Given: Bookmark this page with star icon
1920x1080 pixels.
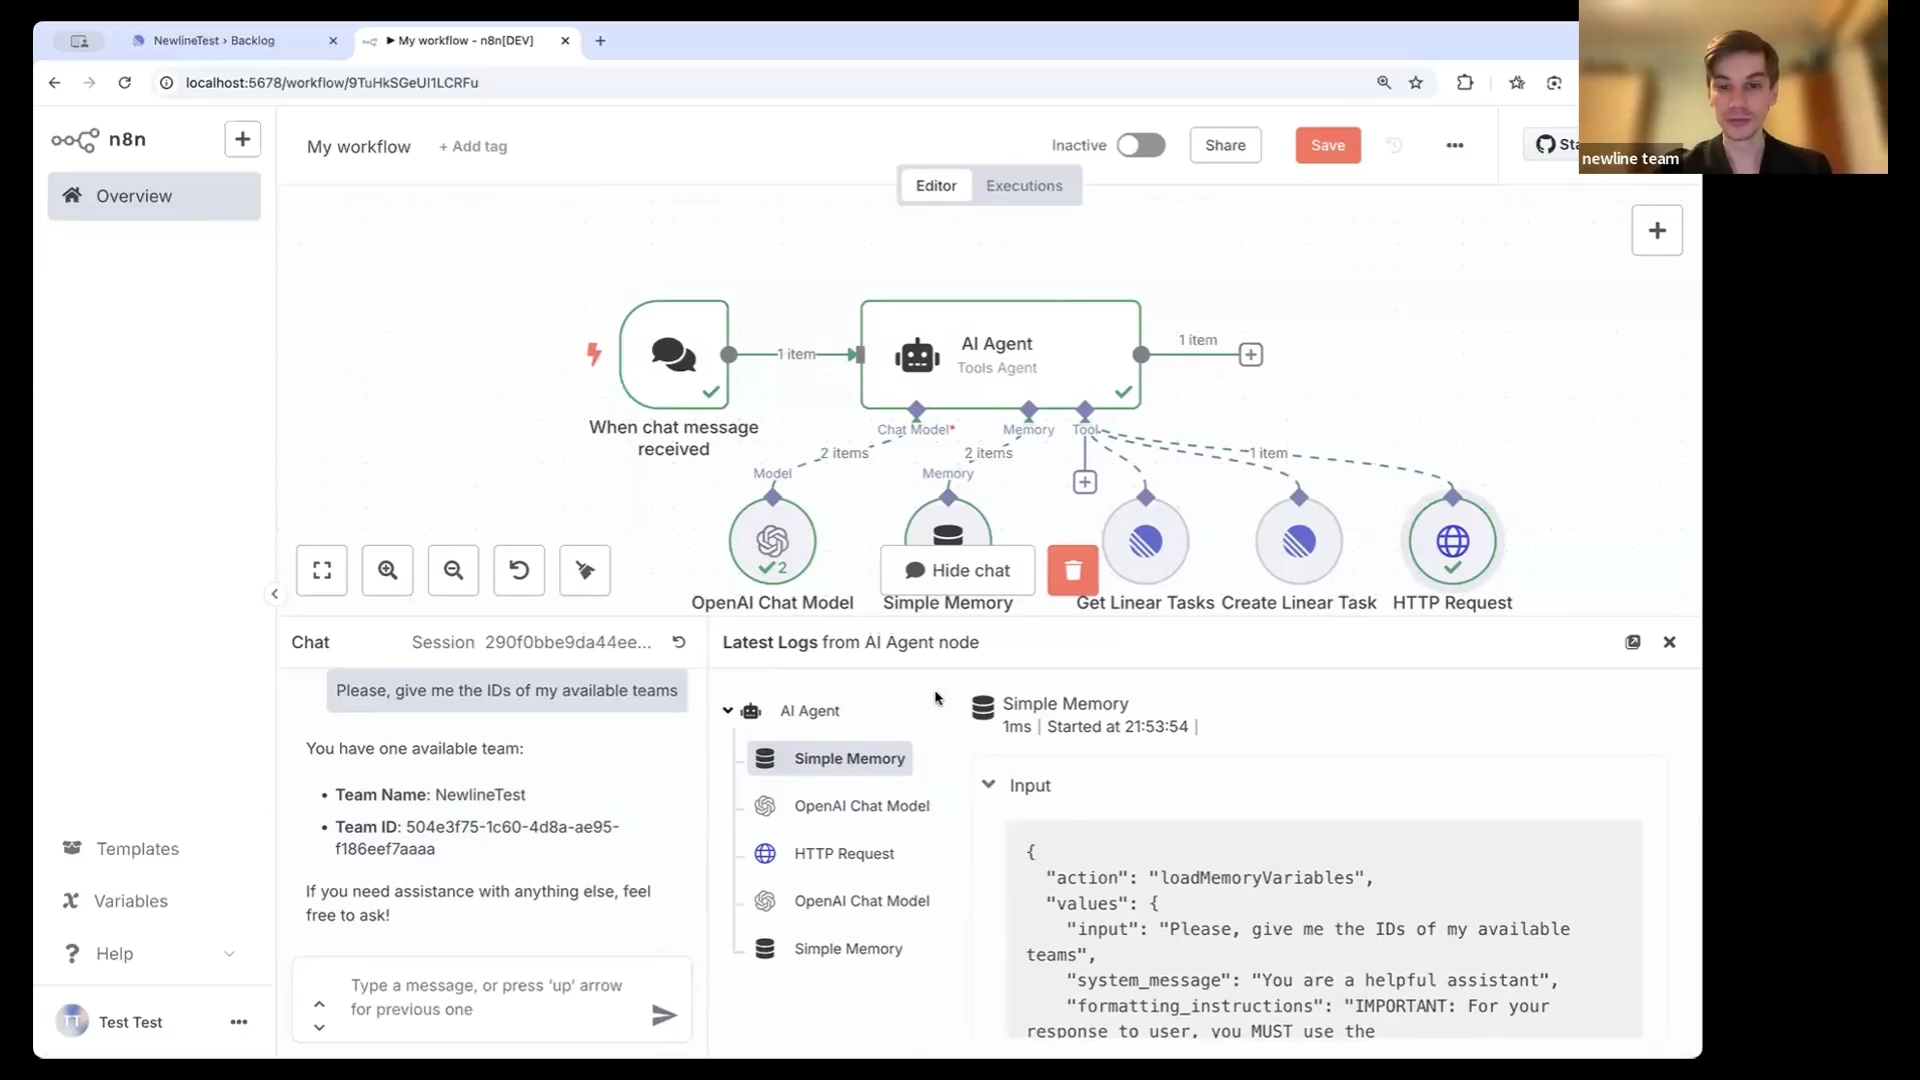Looking at the screenshot, I should (x=1416, y=83).
